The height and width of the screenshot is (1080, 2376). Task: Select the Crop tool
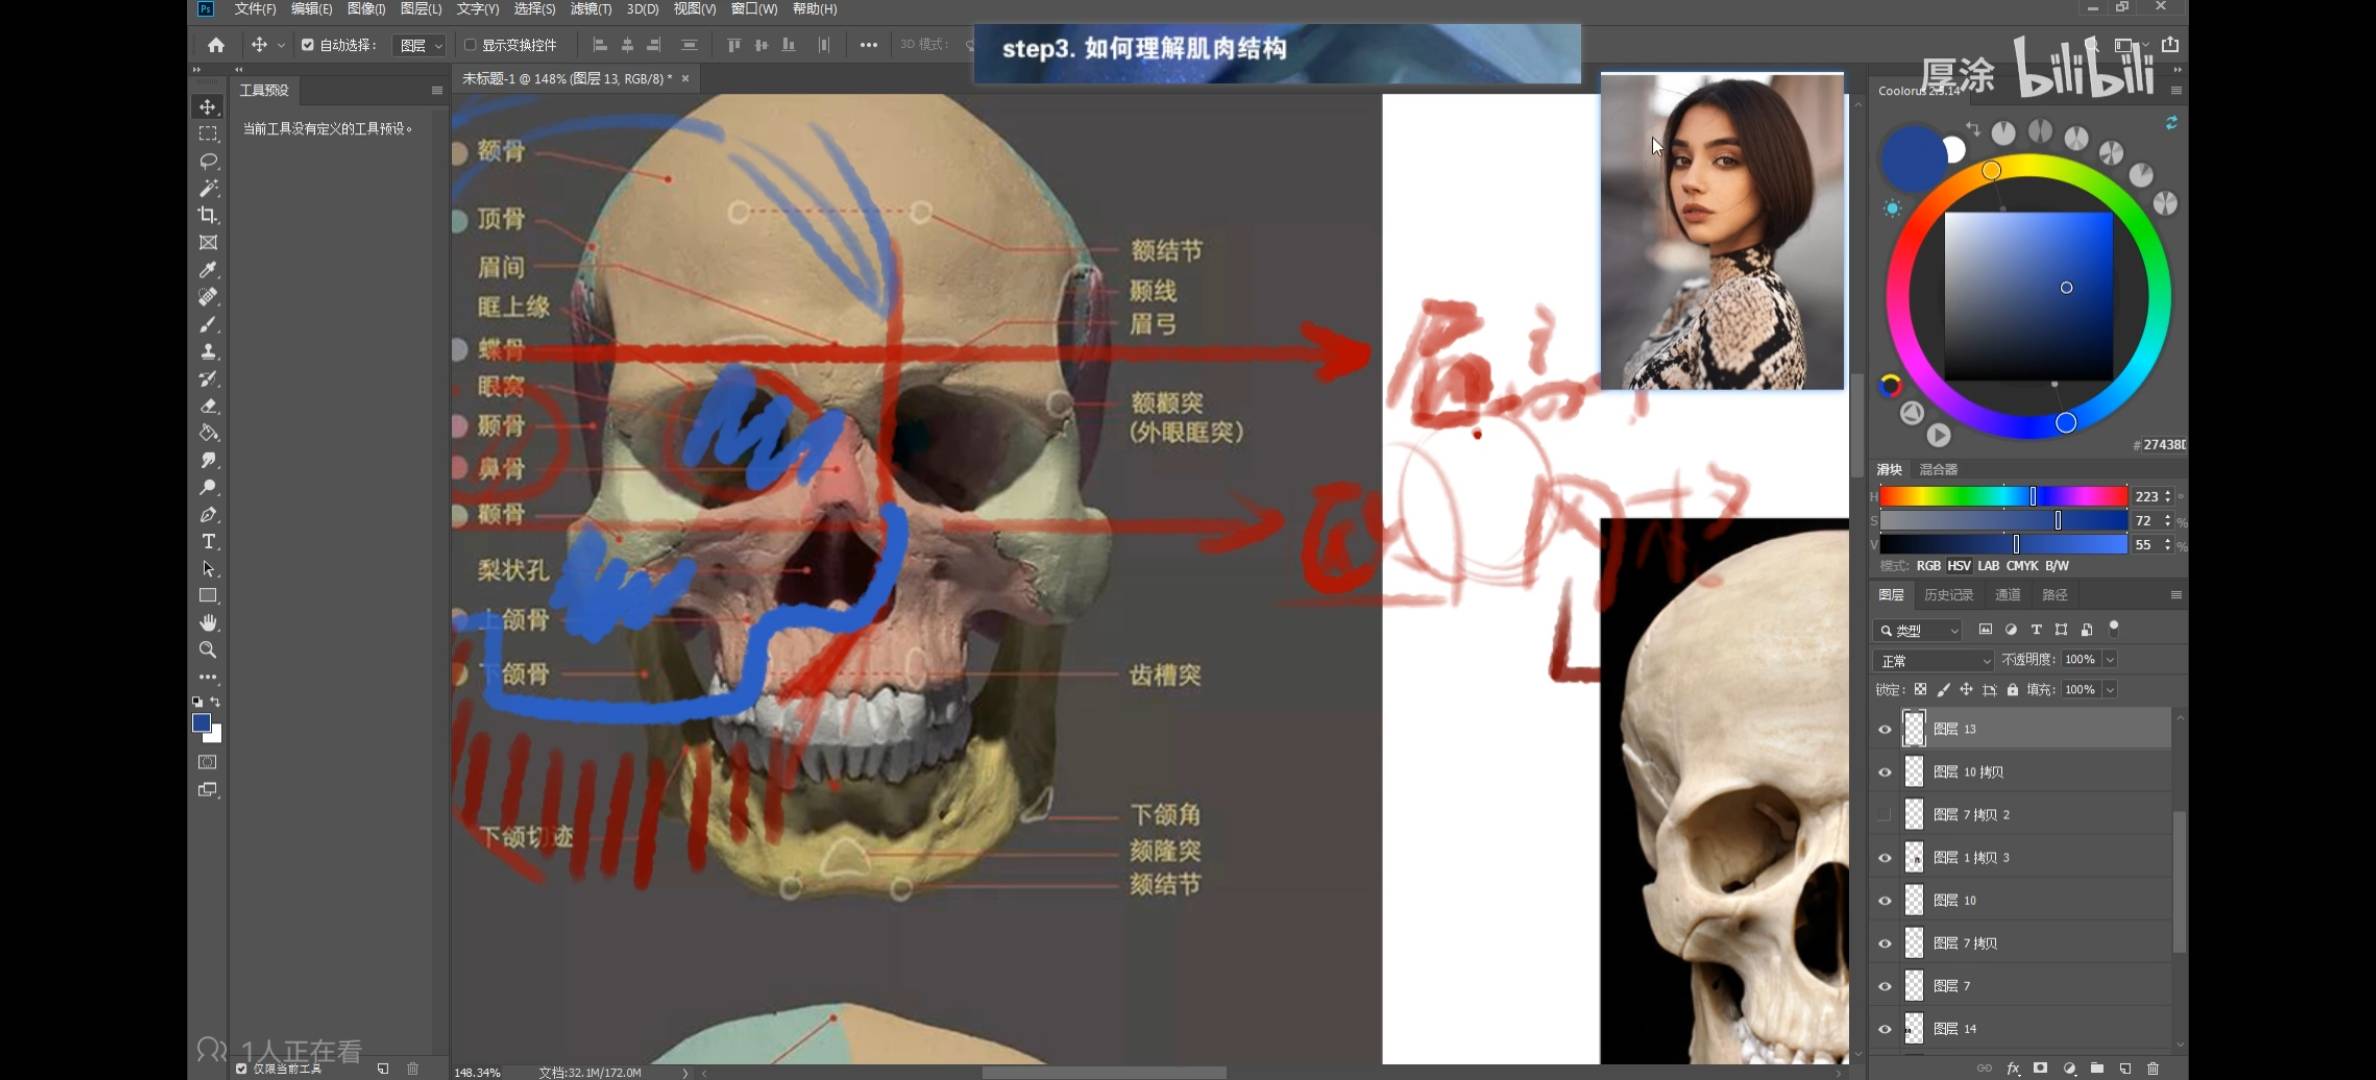(x=208, y=215)
